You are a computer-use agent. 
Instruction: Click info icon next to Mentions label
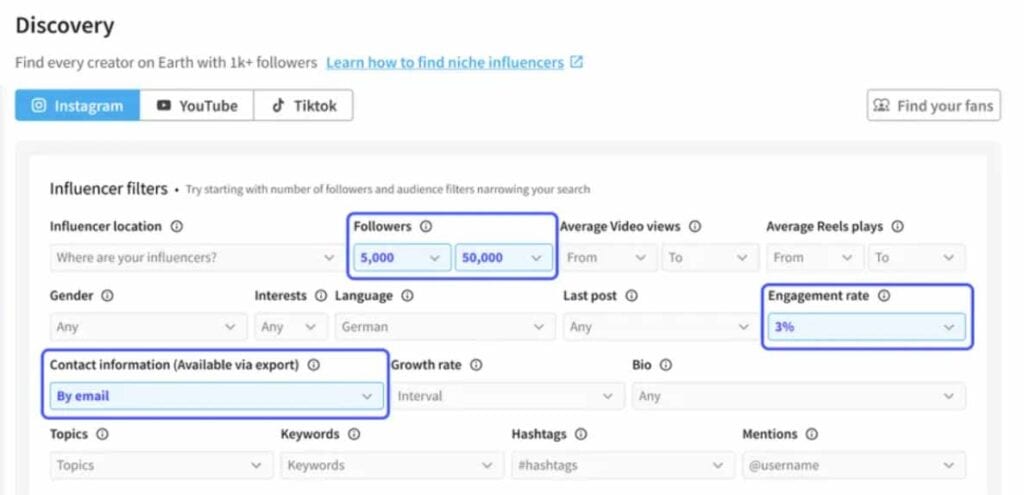pos(811,434)
